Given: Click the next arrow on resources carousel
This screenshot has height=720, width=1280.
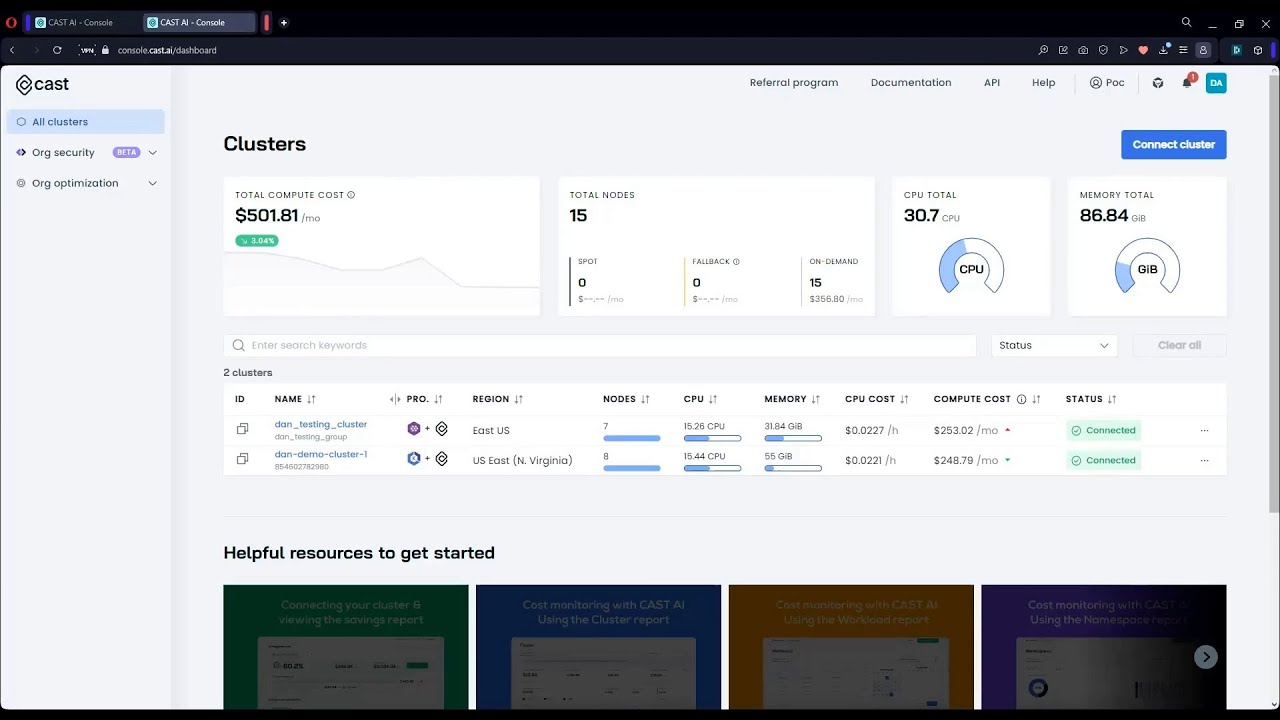Looking at the screenshot, I should 1206,657.
